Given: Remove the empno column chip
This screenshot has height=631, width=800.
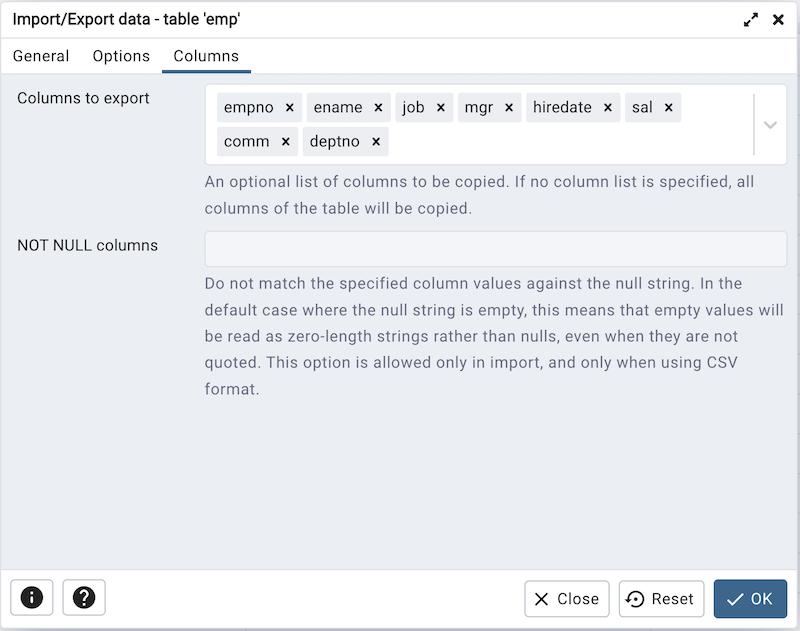Looking at the screenshot, I should pos(289,107).
